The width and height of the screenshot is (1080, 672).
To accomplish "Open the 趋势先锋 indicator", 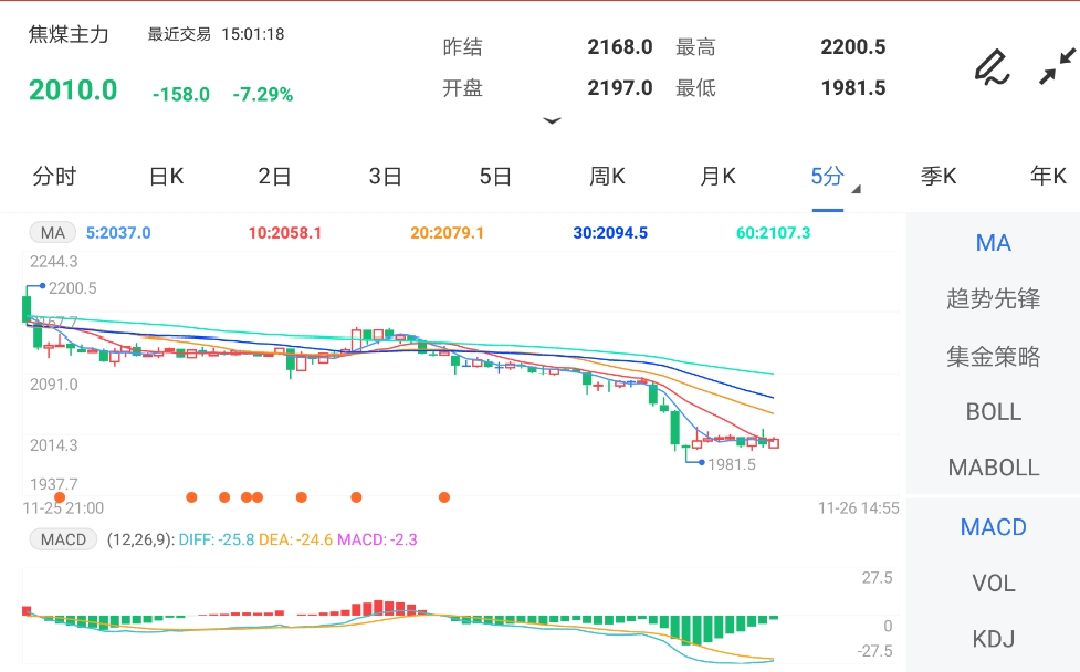I will pos(992,298).
